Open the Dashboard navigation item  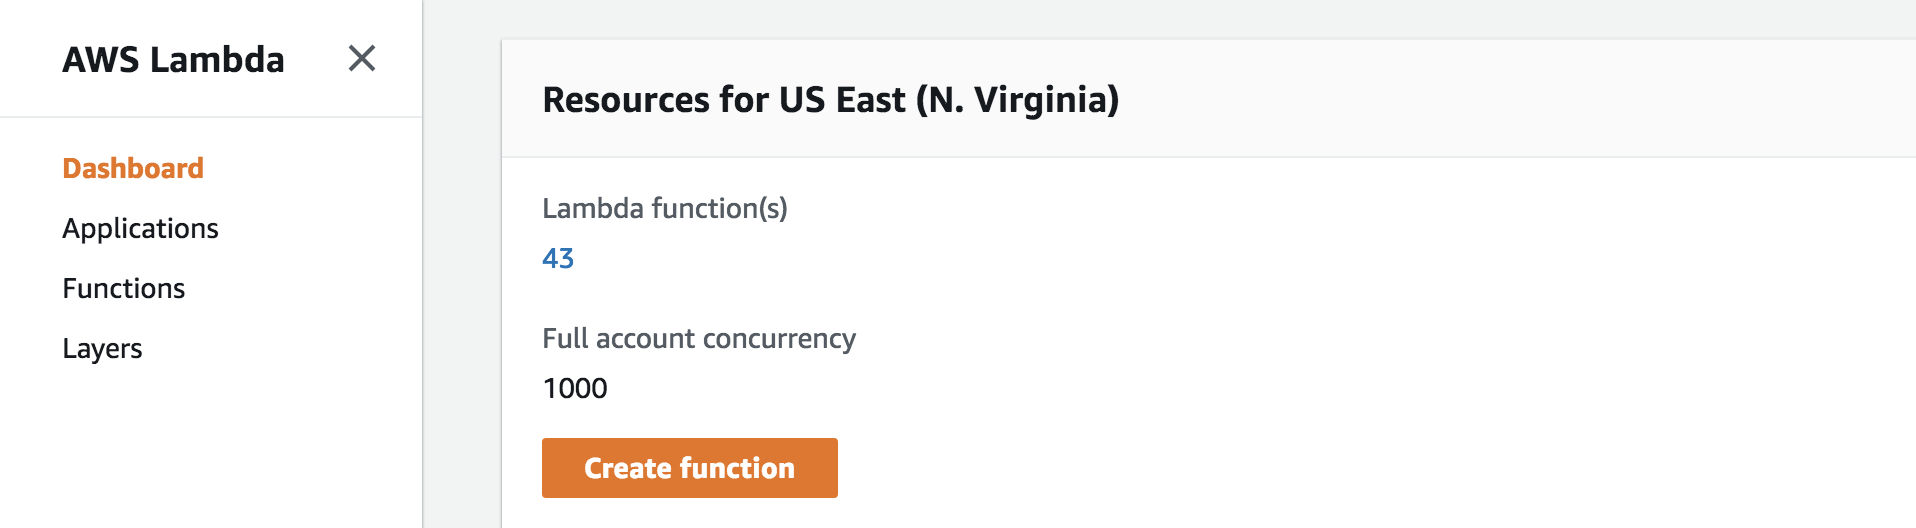tap(133, 168)
